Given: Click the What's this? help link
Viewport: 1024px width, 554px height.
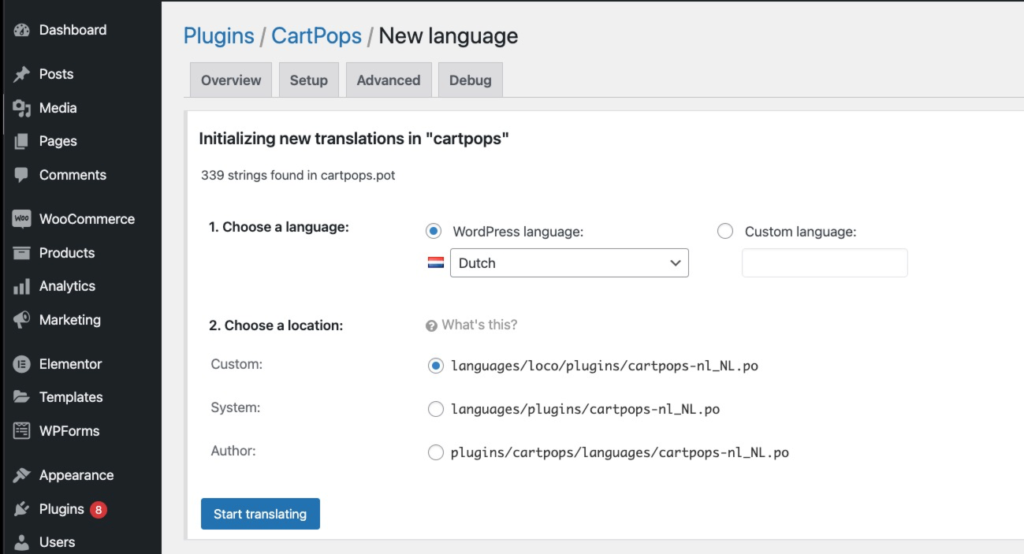Looking at the screenshot, I should (479, 325).
